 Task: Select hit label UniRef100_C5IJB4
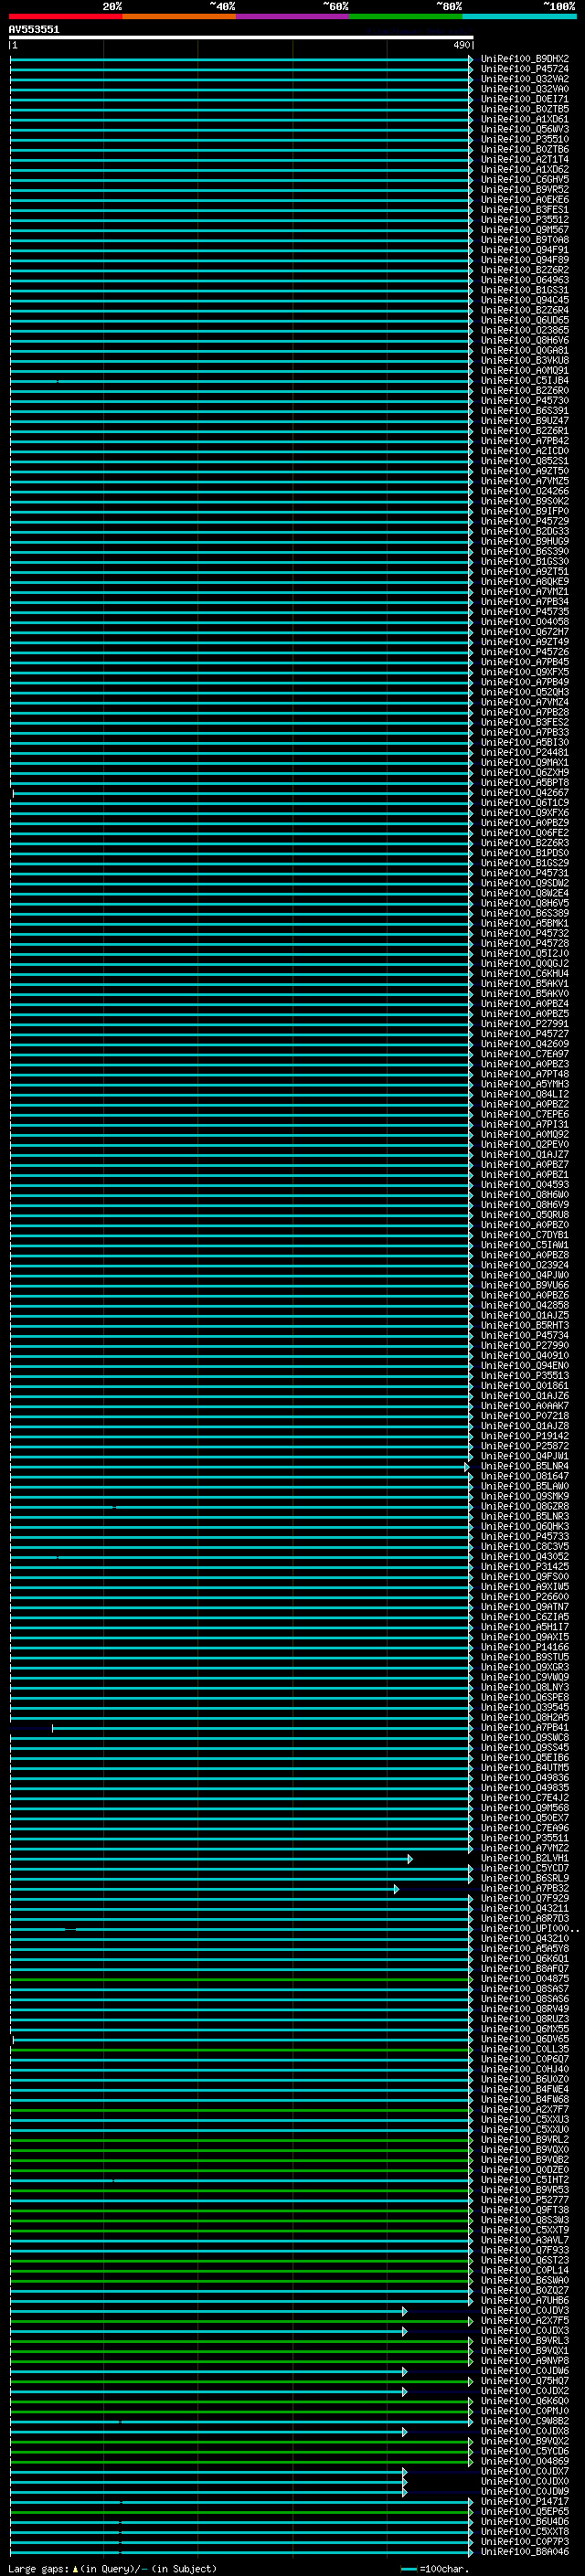click(525, 381)
